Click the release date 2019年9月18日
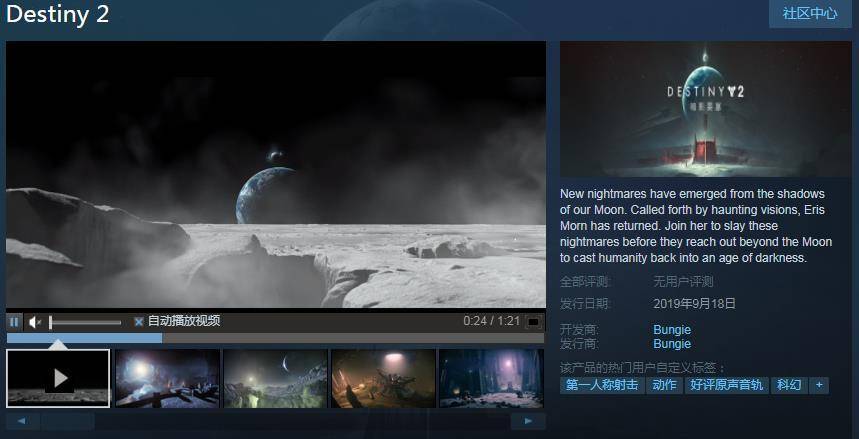859x439 pixels. point(694,304)
